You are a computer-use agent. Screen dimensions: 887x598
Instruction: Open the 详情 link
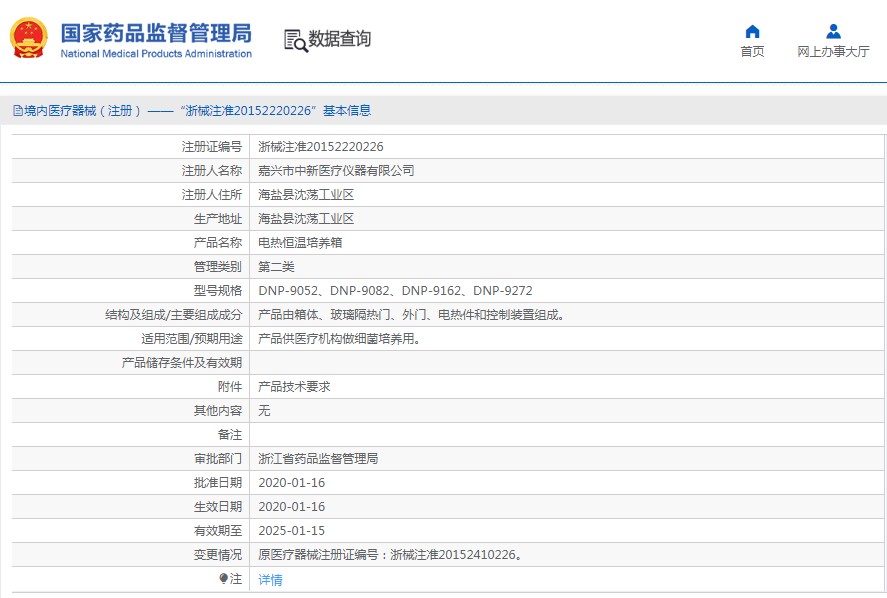pyautogui.click(x=270, y=579)
